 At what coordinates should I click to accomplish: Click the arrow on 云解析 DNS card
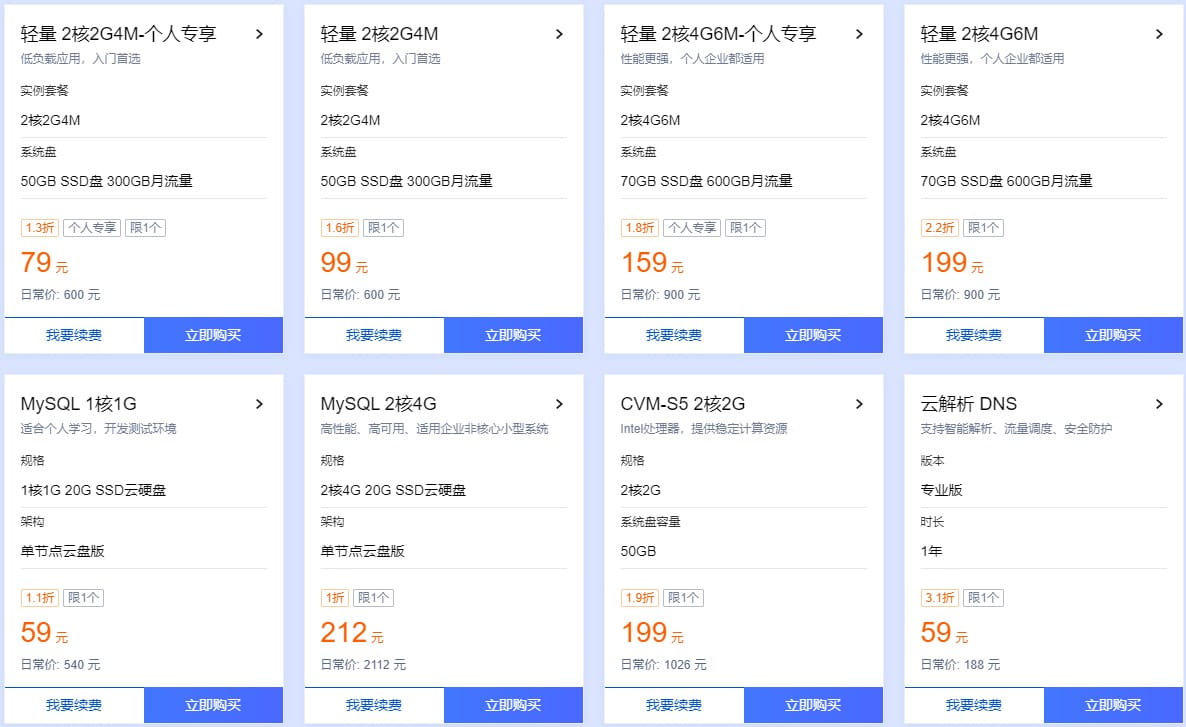pyautogui.click(x=1159, y=403)
